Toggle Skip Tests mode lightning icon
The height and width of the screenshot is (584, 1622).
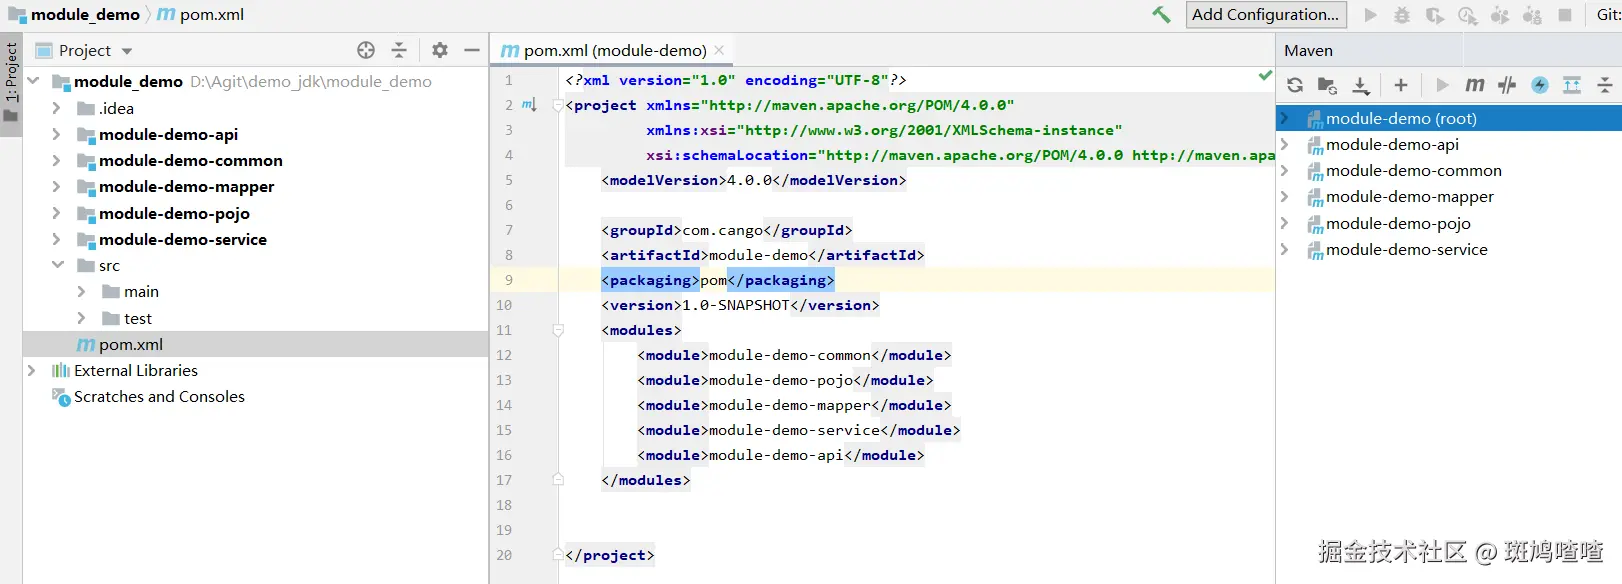click(x=1540, y=85)
